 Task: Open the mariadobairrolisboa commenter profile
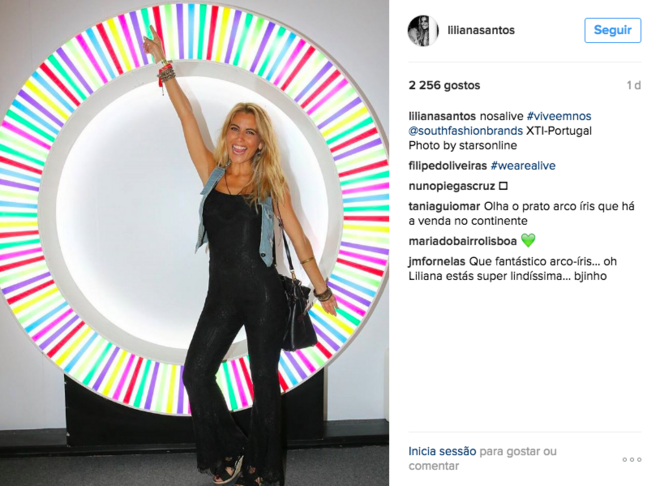point(463,241)
